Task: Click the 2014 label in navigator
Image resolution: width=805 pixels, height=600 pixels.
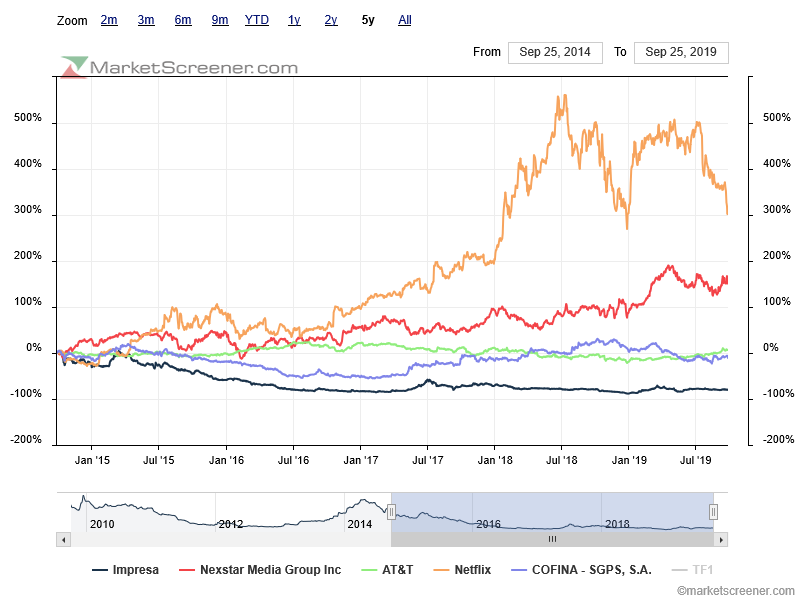Action: click(x=359, y=524)
